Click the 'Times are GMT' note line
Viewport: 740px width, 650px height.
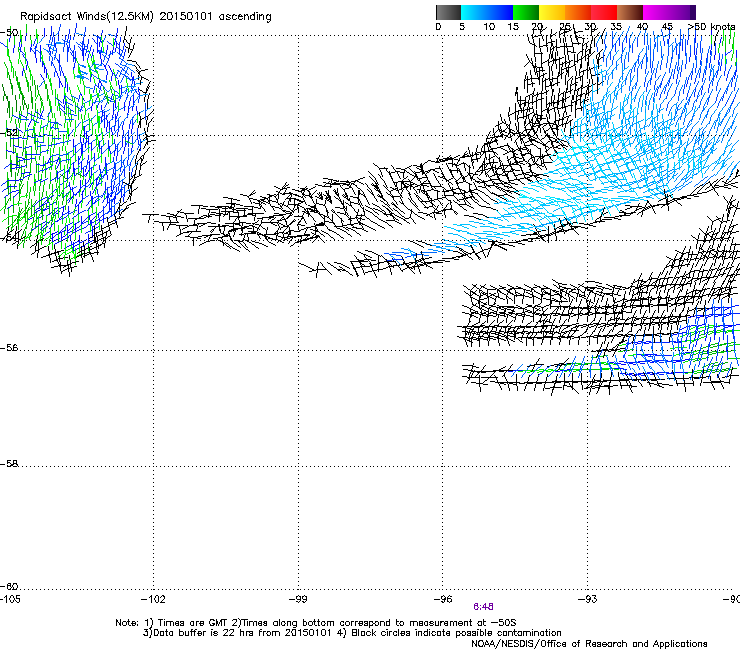pos(316,623)
